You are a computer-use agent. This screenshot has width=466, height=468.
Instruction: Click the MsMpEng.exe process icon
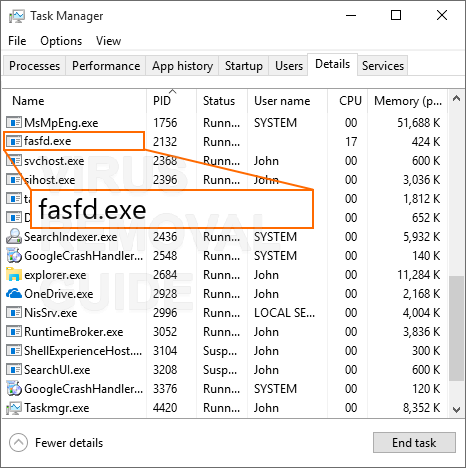[x=14, y=123]
